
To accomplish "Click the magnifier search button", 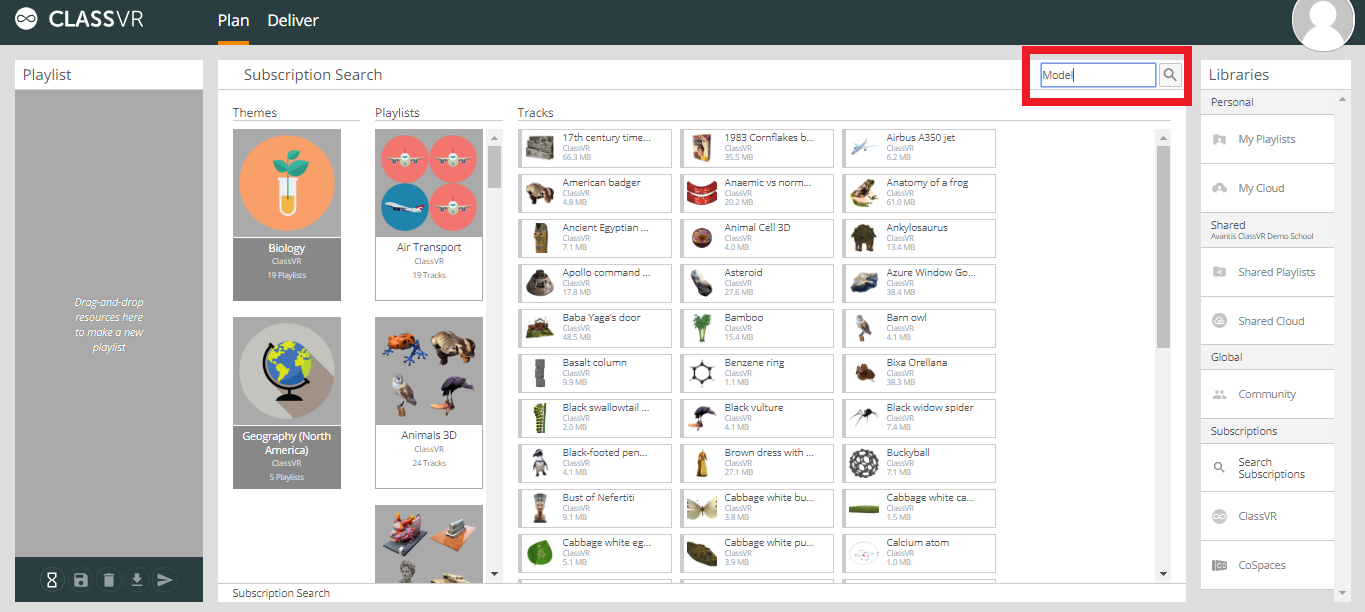I will click(1170, 75).
